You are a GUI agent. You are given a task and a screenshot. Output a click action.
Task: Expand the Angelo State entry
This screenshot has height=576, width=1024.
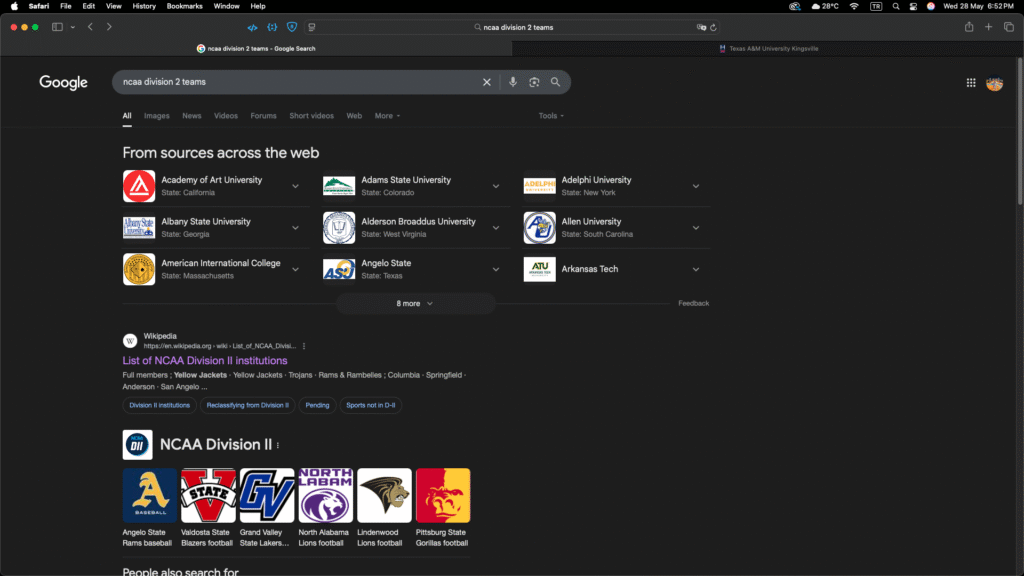pyautogui.click(x=495, y=269)
